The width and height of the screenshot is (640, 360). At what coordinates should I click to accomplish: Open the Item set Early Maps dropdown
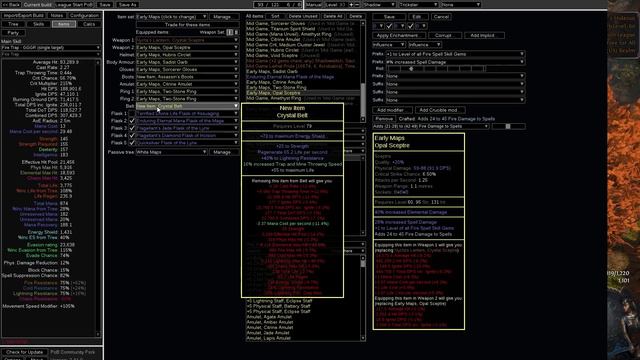point(171,17)
